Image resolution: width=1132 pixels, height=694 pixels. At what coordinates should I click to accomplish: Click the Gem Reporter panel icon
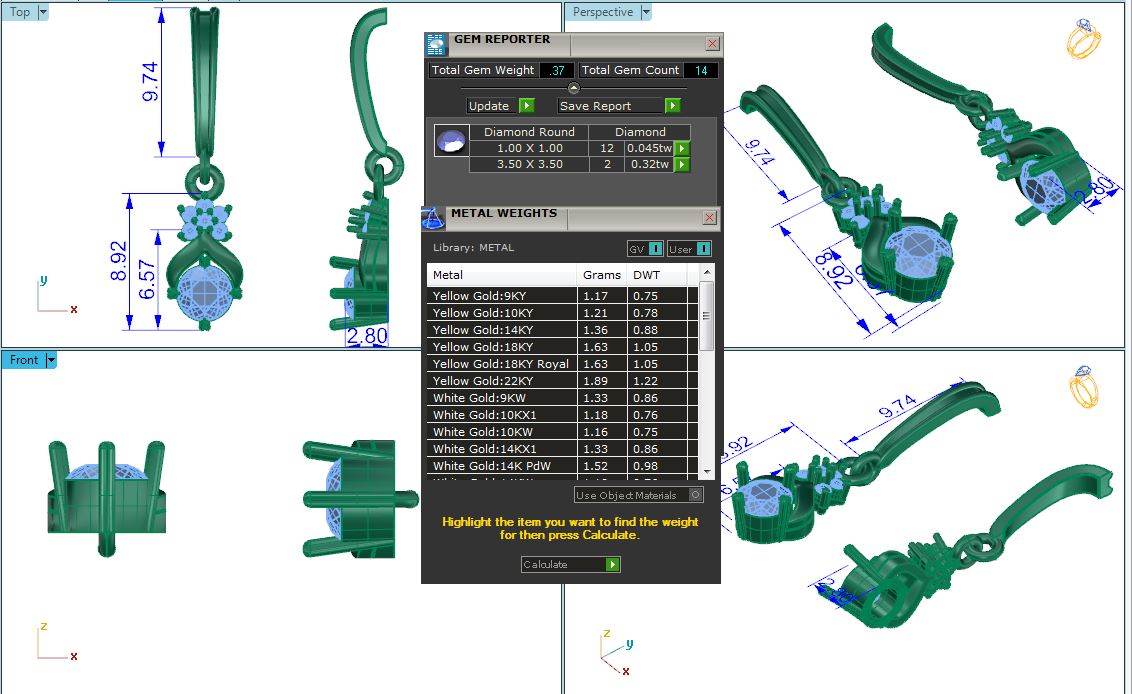[x=435, y=43]
